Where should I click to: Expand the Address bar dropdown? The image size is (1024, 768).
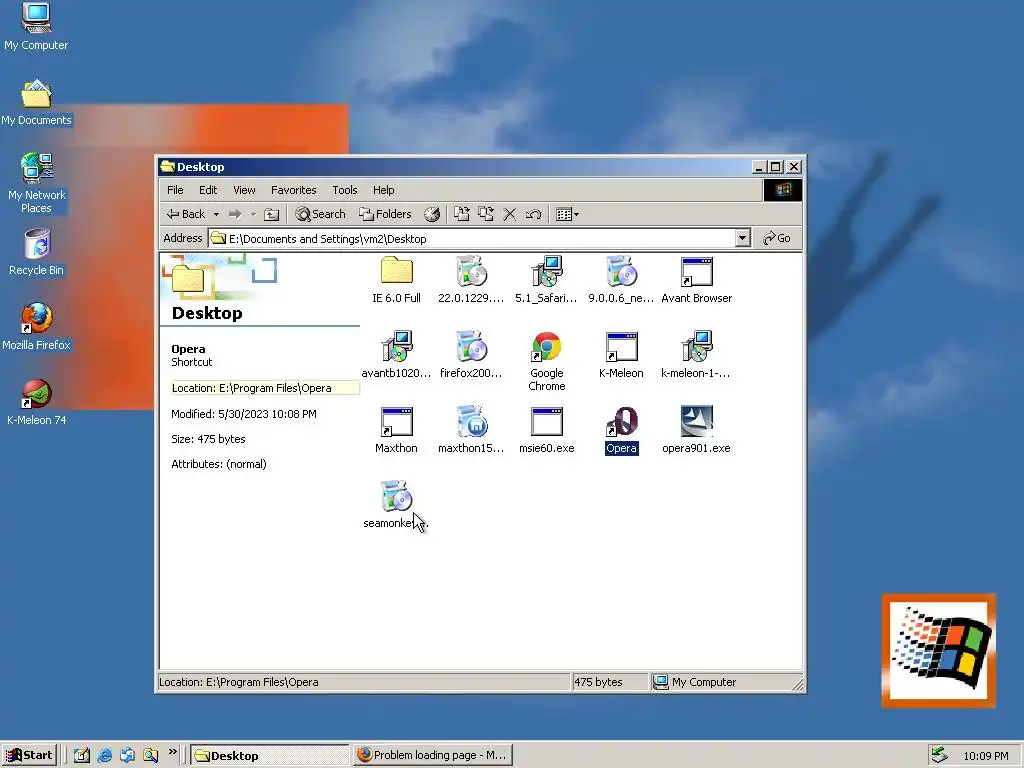[x=742, y=238]
